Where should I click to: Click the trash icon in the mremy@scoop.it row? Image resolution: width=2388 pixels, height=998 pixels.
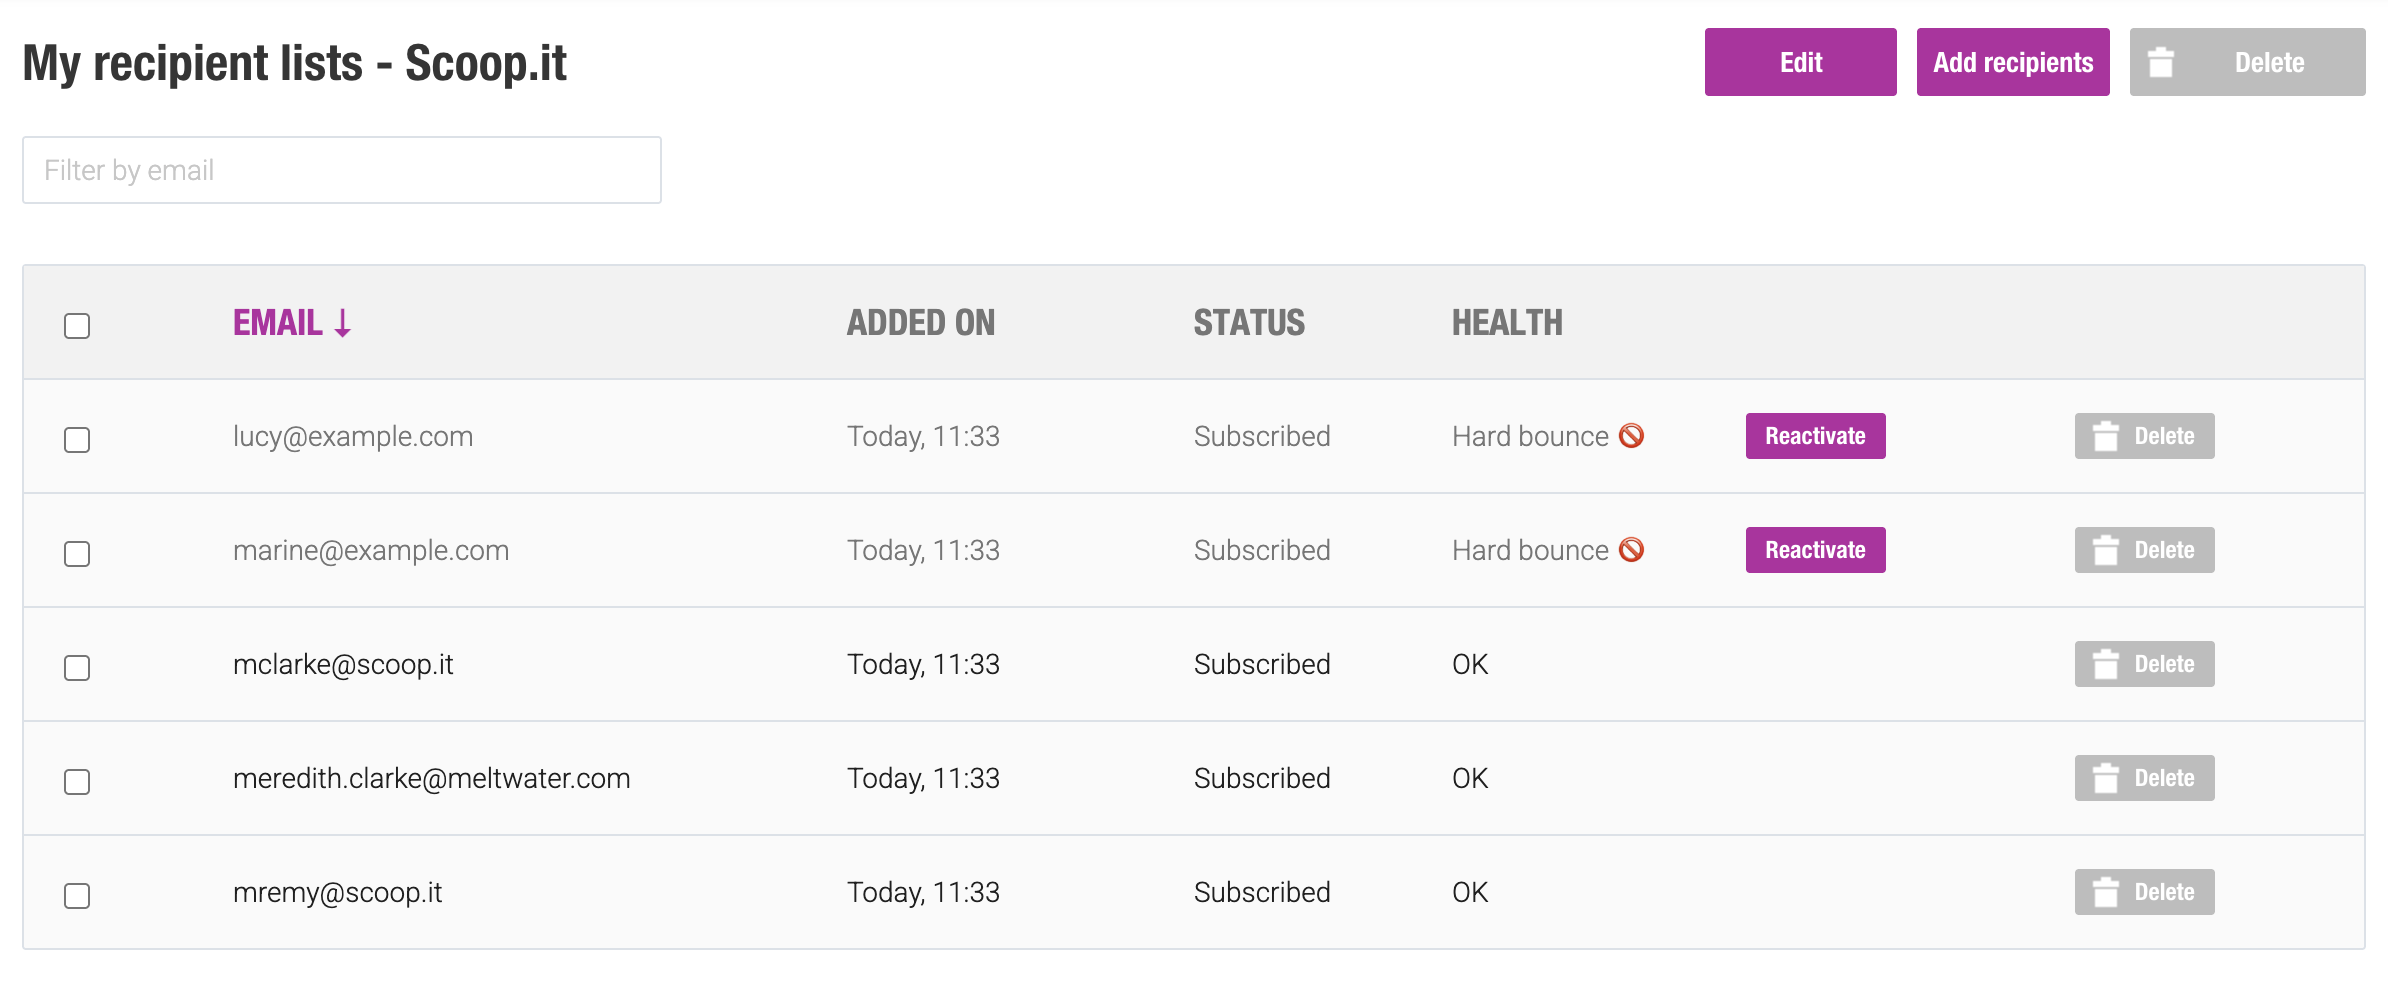(x=2106, y=892)
